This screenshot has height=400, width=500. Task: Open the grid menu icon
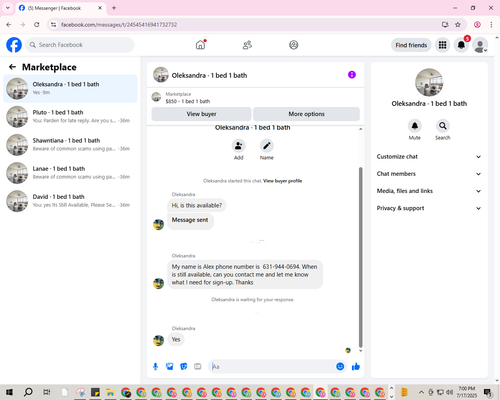pos(442,45)
